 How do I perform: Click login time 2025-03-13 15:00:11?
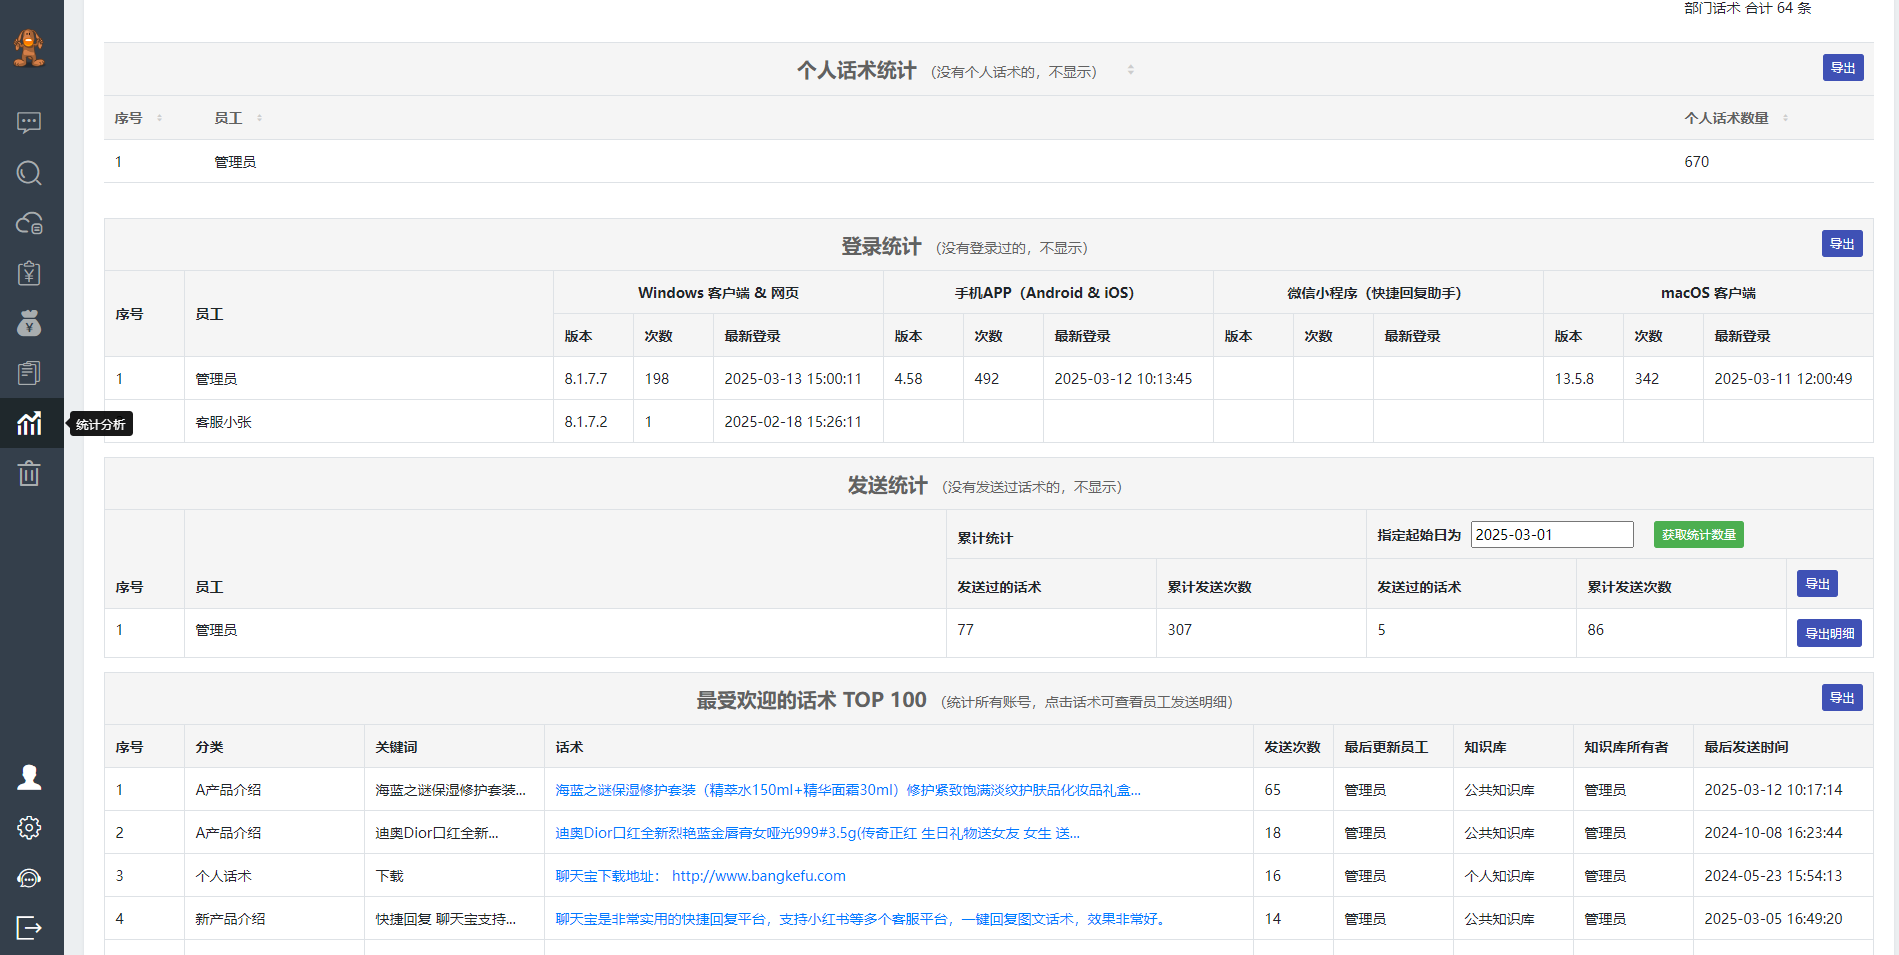793,379
